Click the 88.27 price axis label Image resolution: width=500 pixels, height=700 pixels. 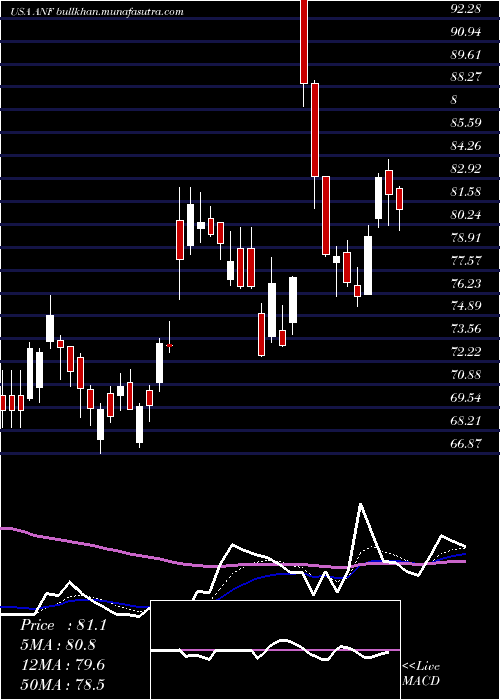point(466,77)
